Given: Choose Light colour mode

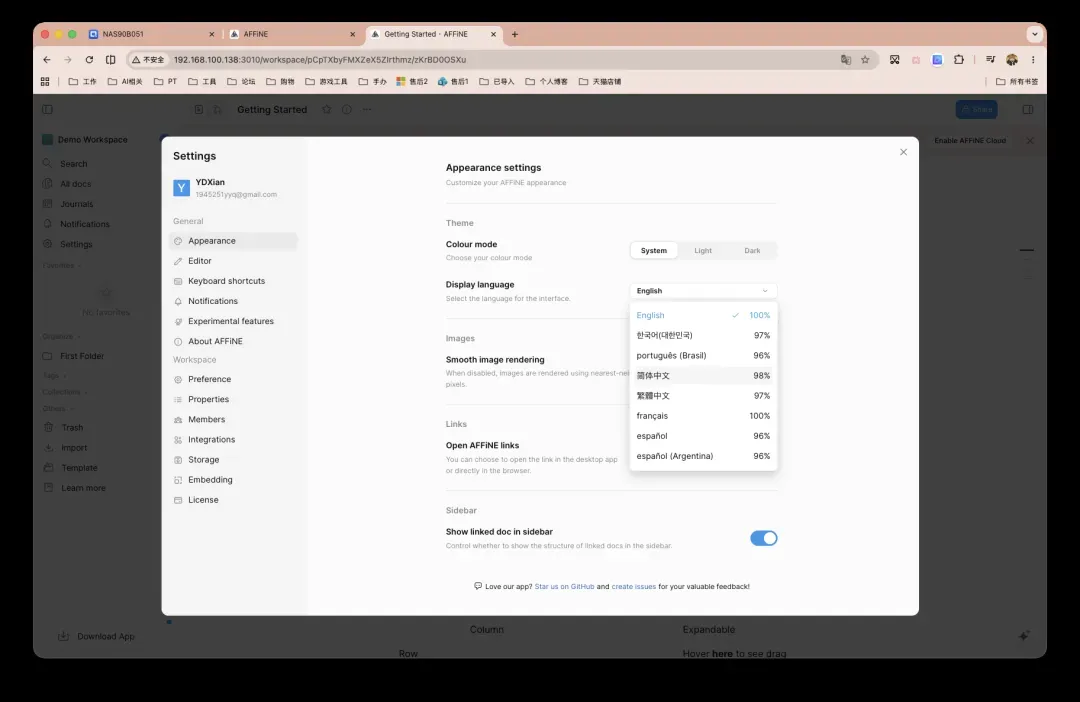Looking at the screenshot, I should (703, 251).
